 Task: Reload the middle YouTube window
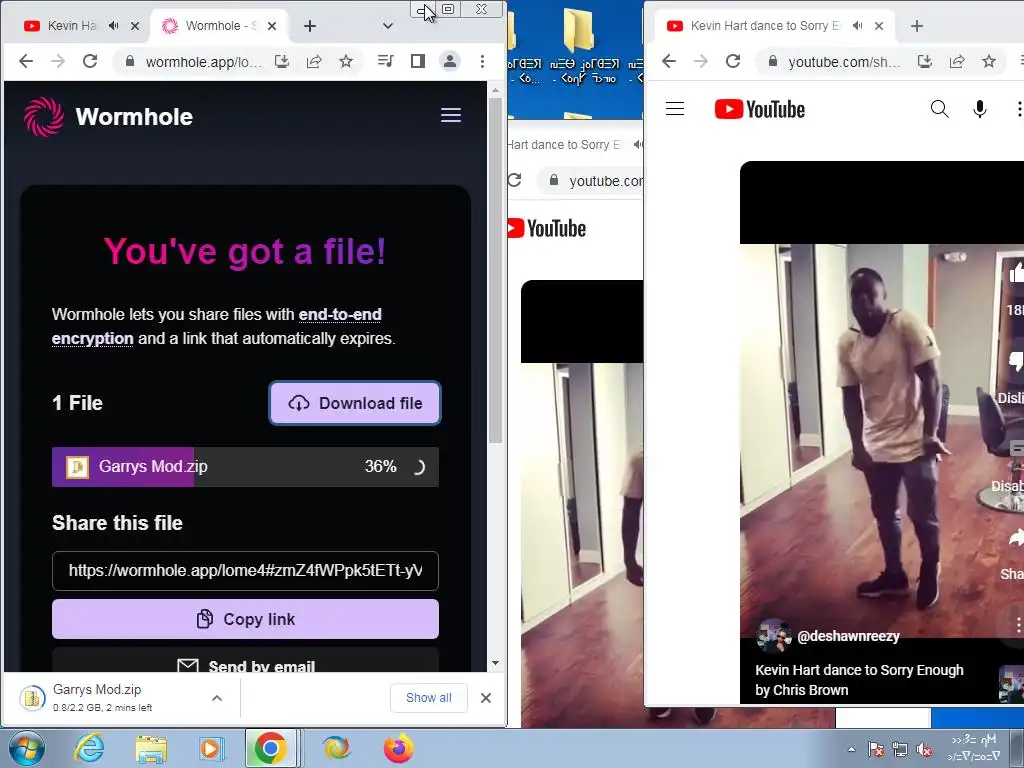tap(515, 180)
